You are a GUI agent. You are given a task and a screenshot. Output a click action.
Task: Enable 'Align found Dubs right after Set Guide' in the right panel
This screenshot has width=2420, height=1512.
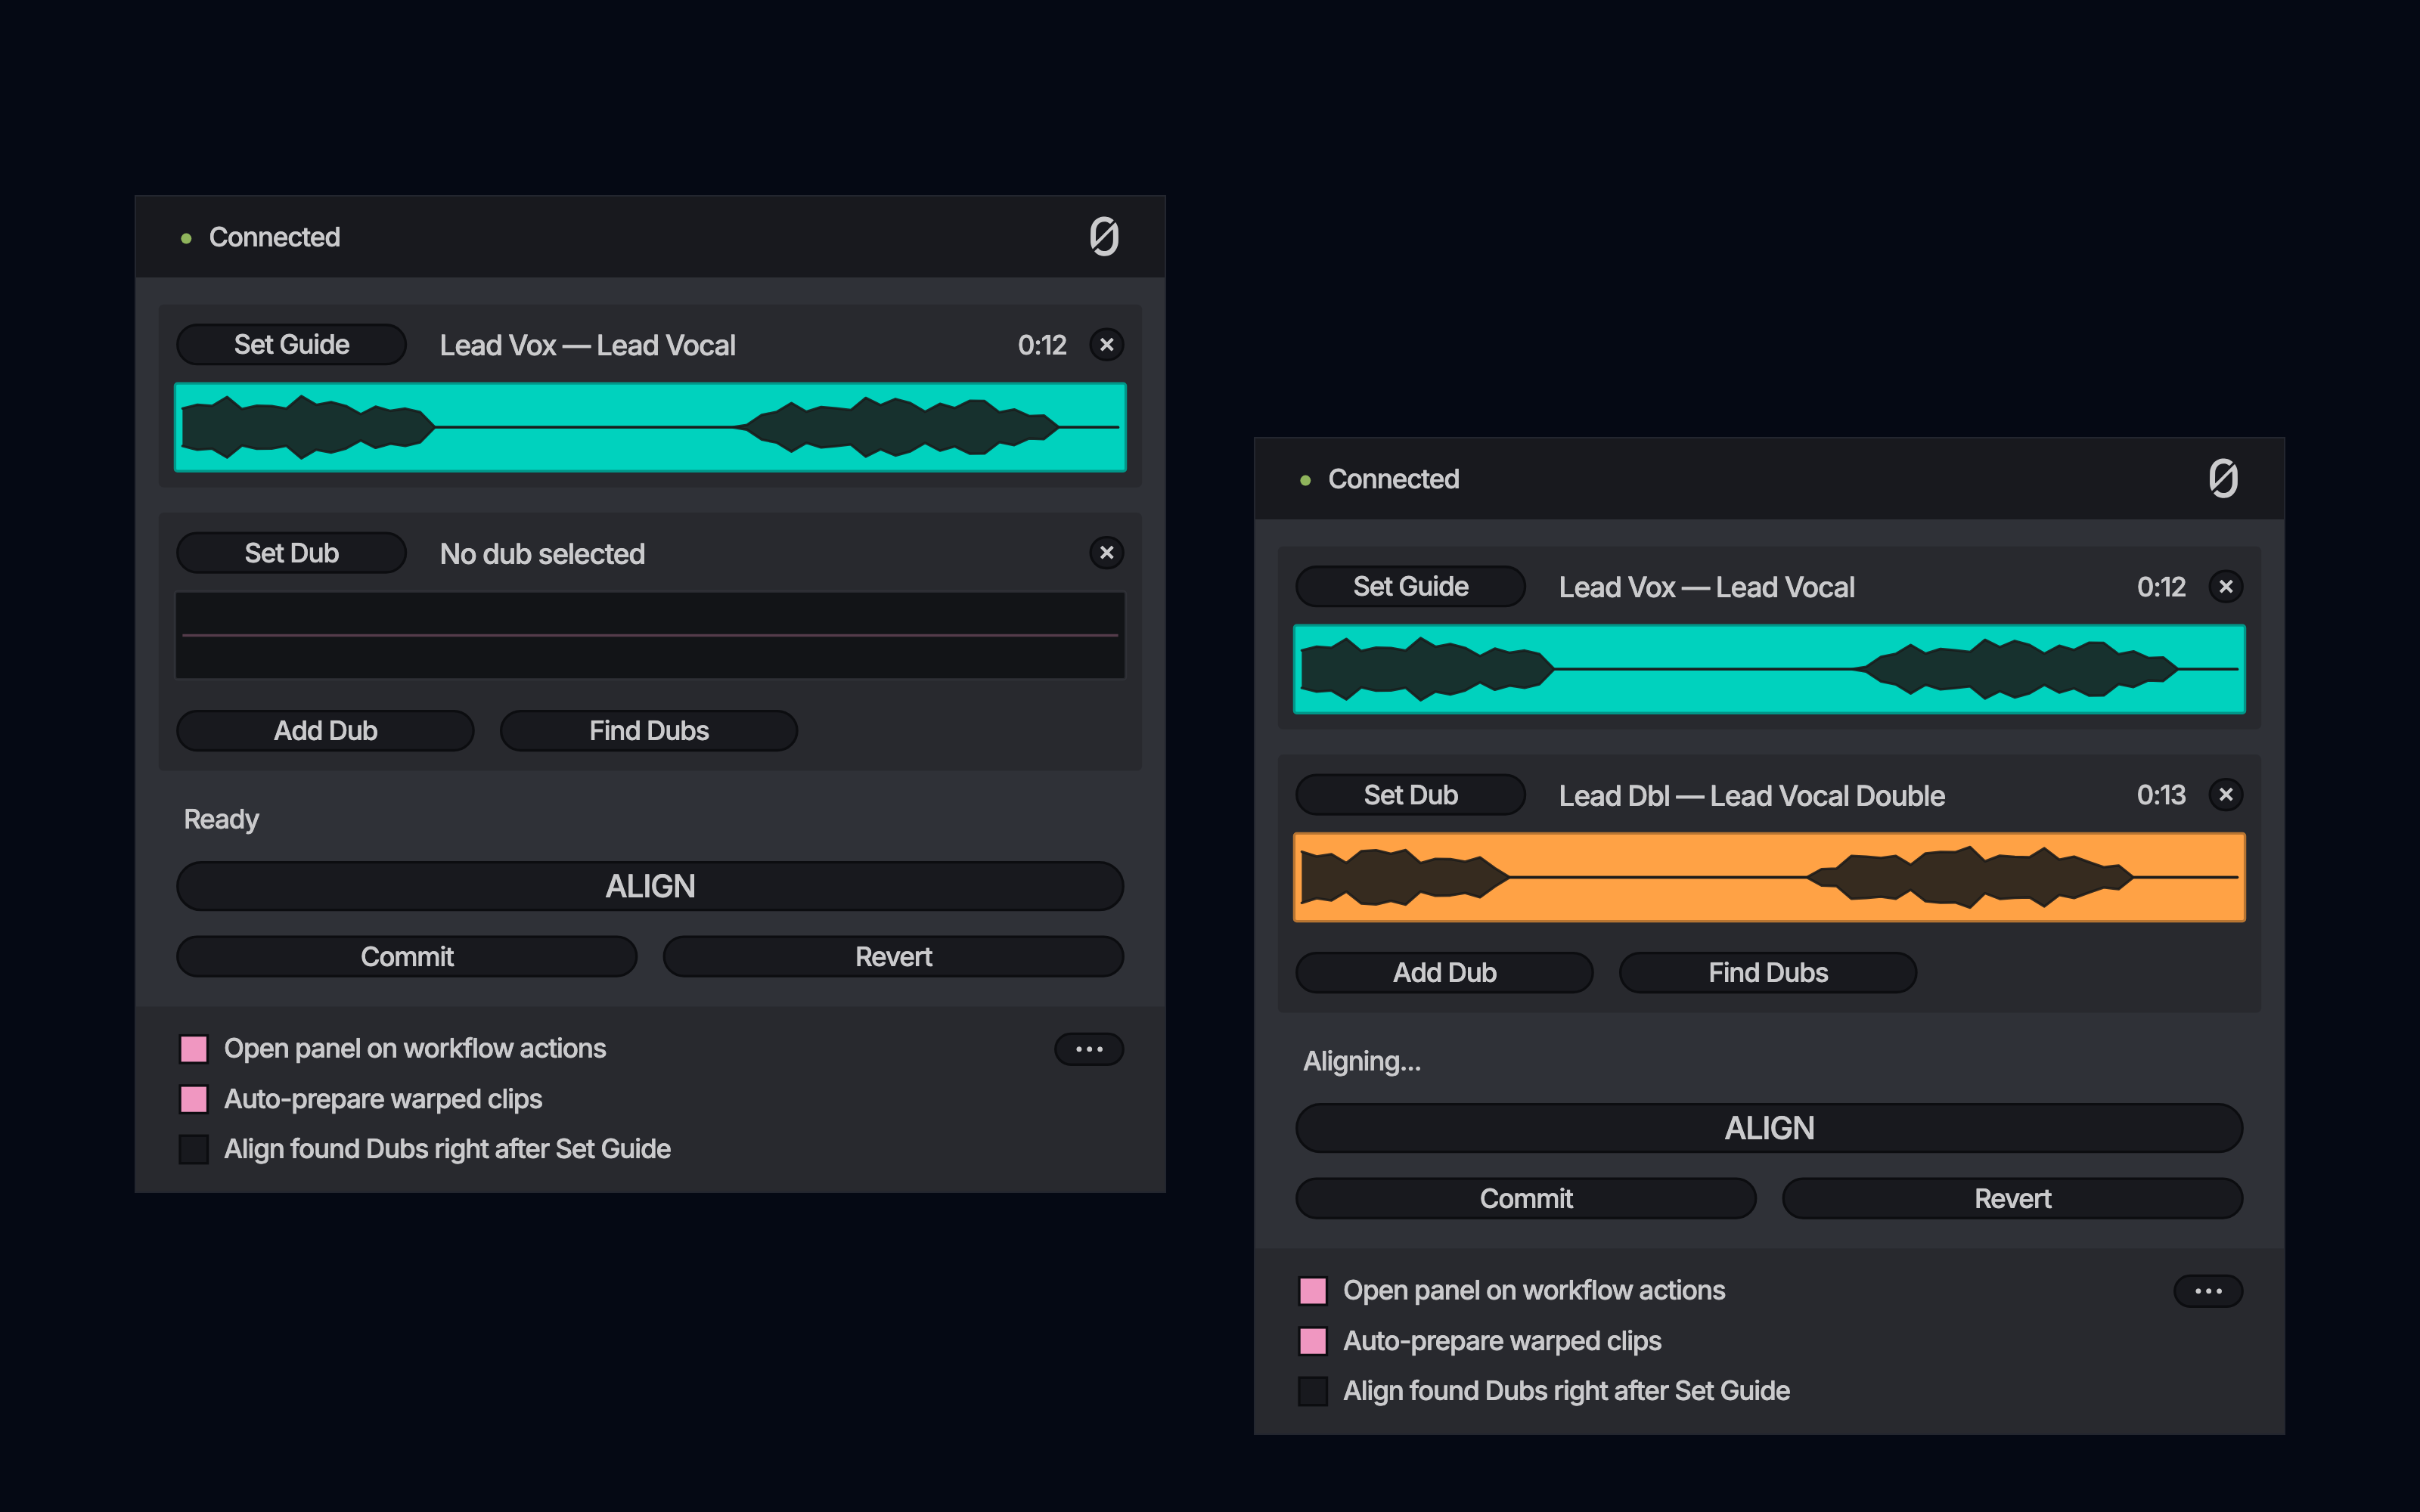click(1313, 1391)
